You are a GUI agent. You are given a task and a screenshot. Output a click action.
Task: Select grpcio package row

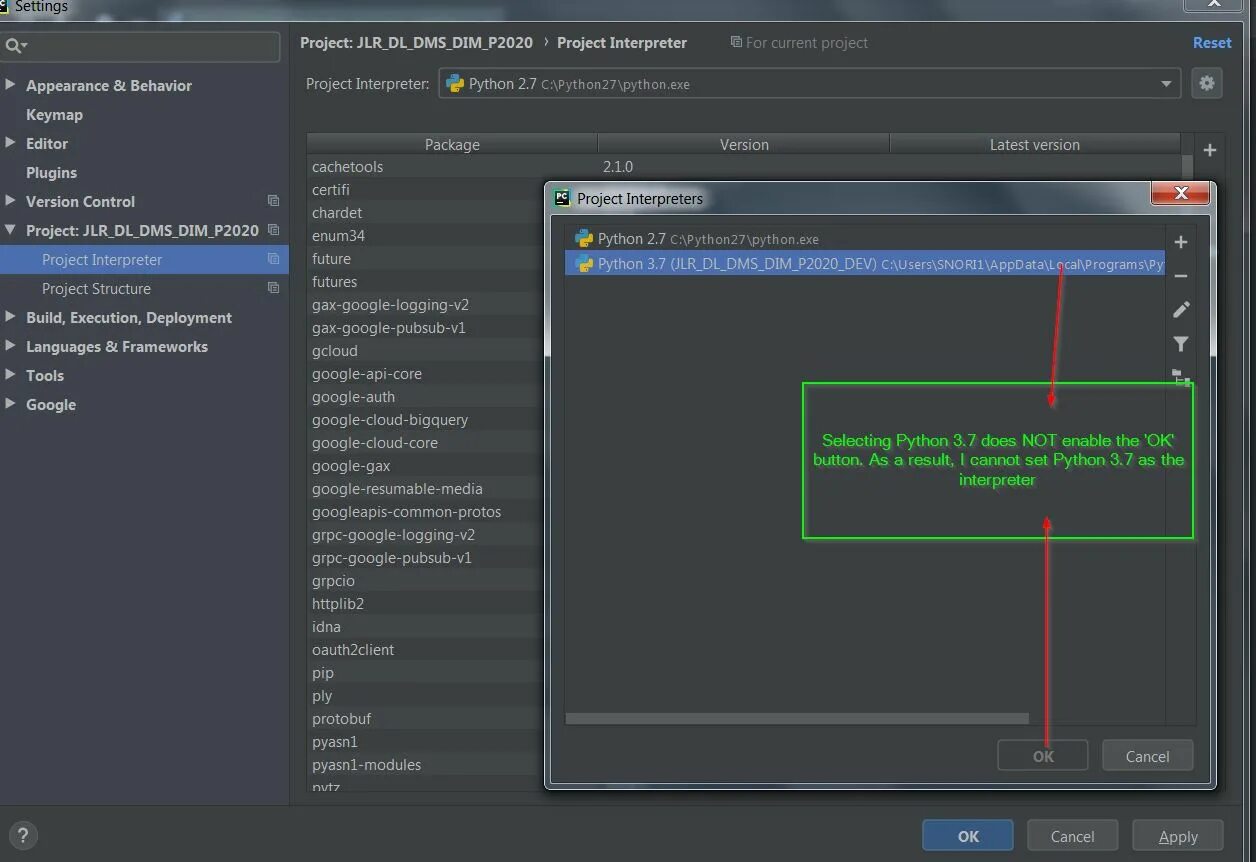pyautogui.click(x=333, y=580)
